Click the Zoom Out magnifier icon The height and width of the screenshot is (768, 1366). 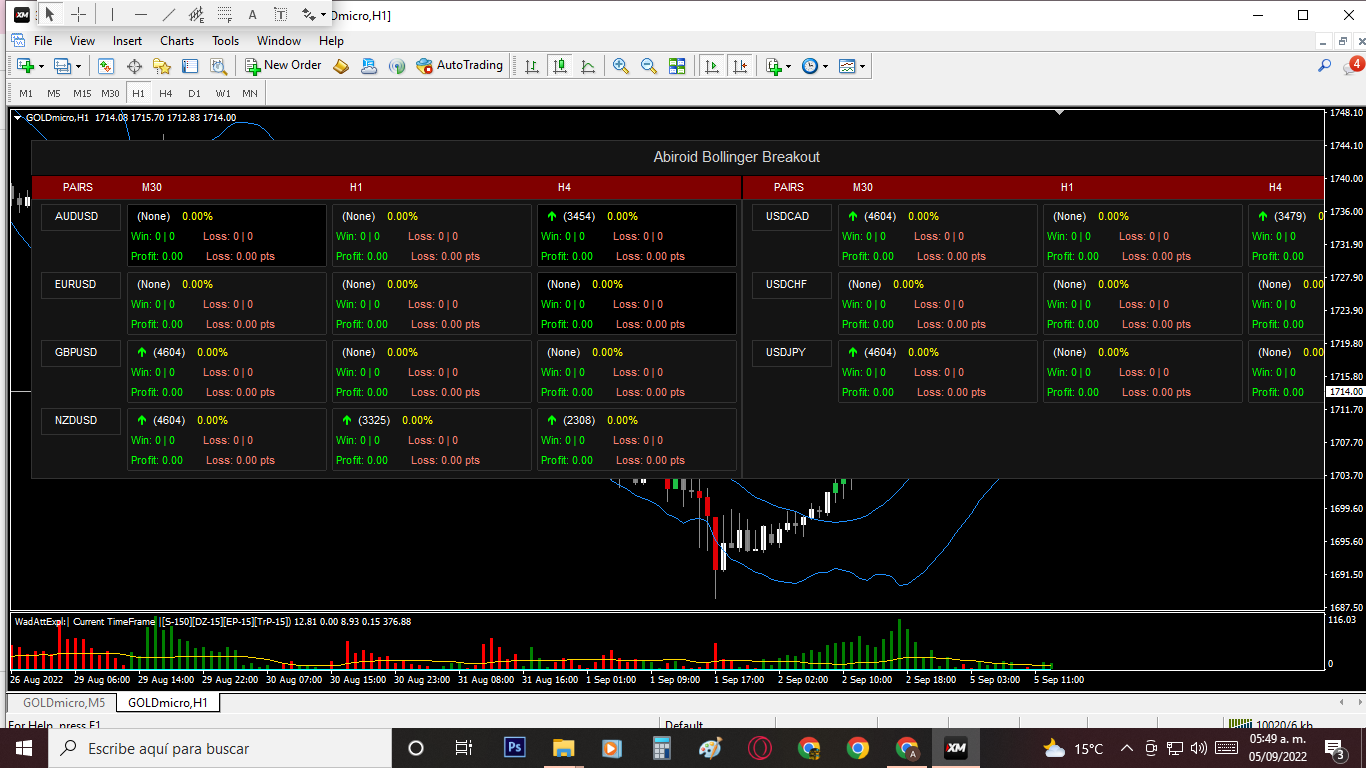(649, 66)
